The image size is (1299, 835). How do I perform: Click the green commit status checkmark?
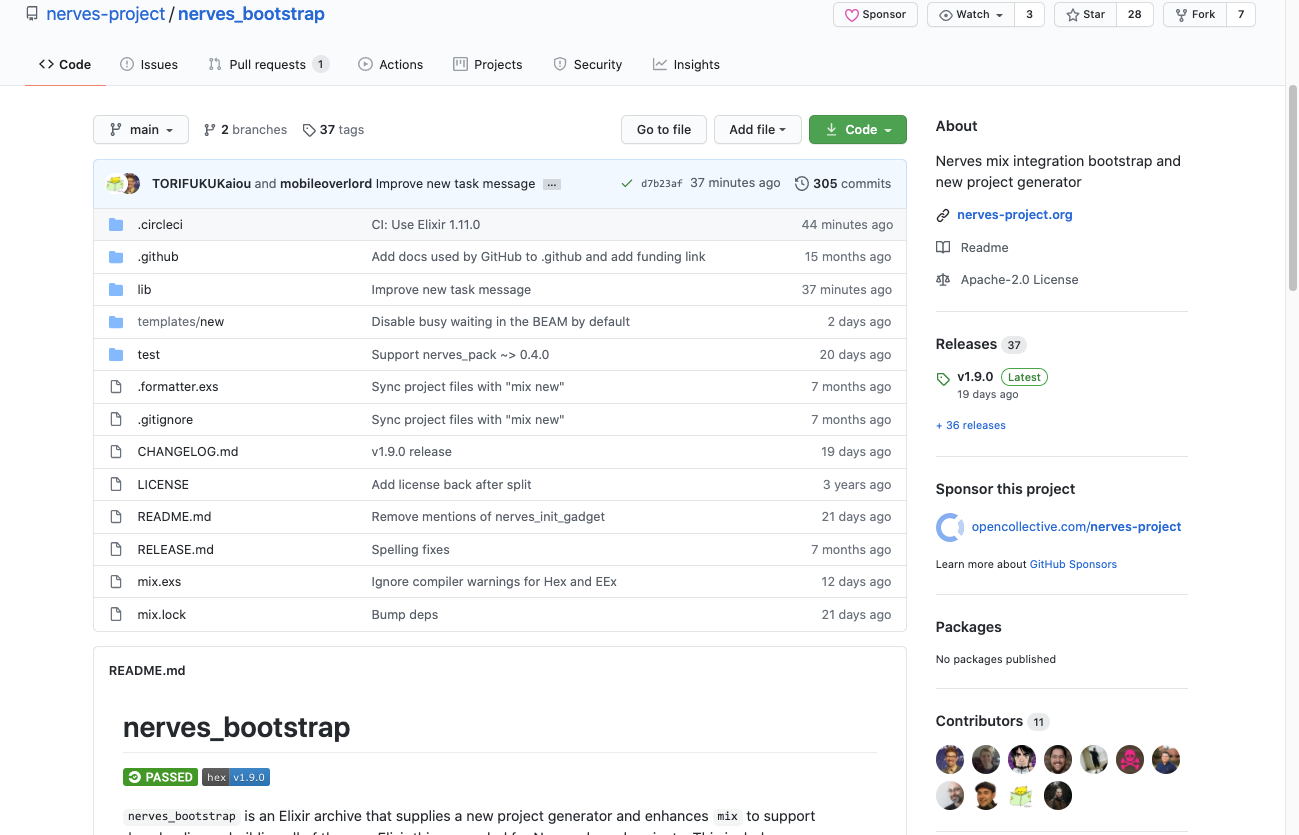coord(627,184)
